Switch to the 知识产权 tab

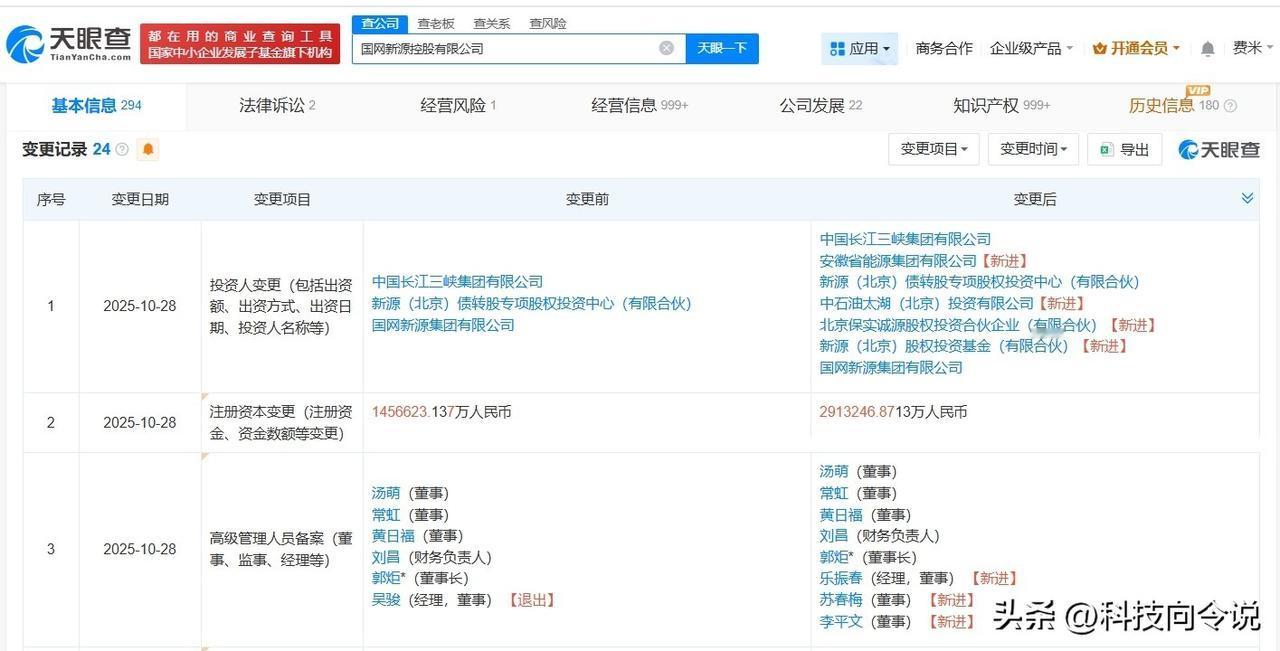[986, 104]
